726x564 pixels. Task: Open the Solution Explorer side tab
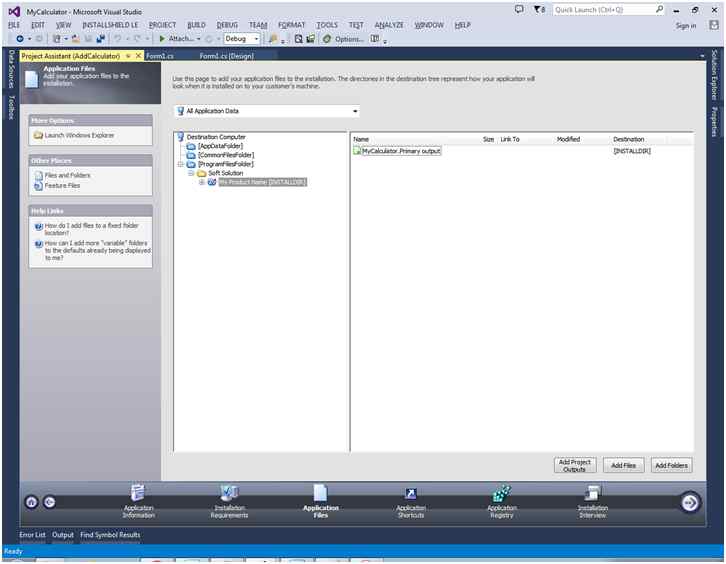tap(714, 75)
